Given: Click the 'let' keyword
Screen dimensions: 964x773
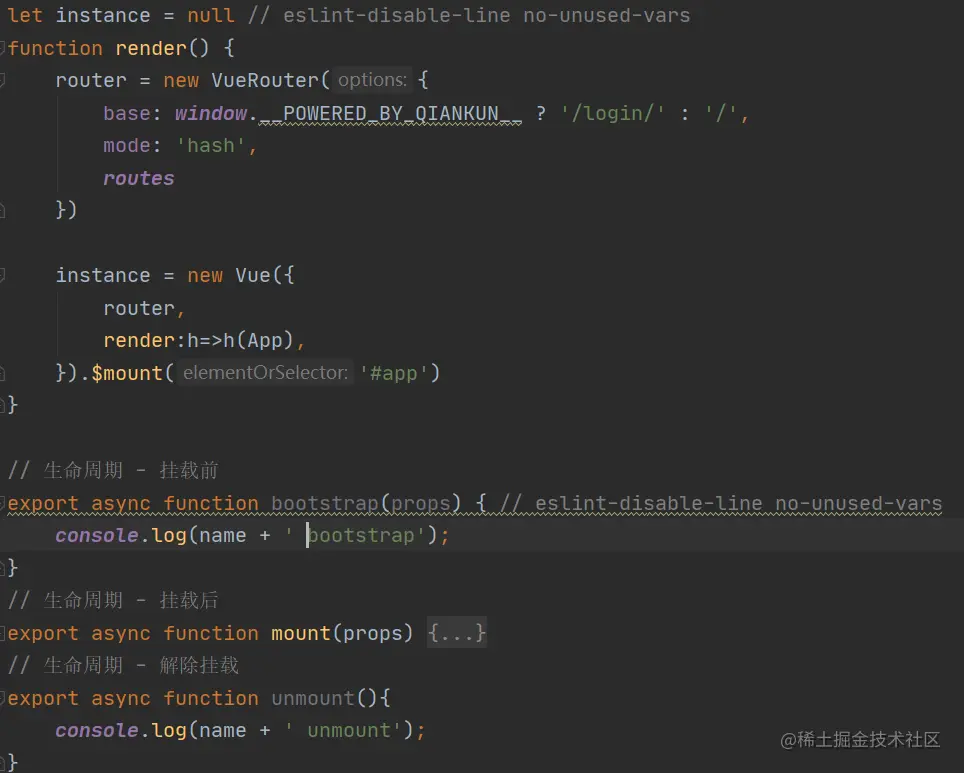Looking at the screenshot, I should click(25, 15).
